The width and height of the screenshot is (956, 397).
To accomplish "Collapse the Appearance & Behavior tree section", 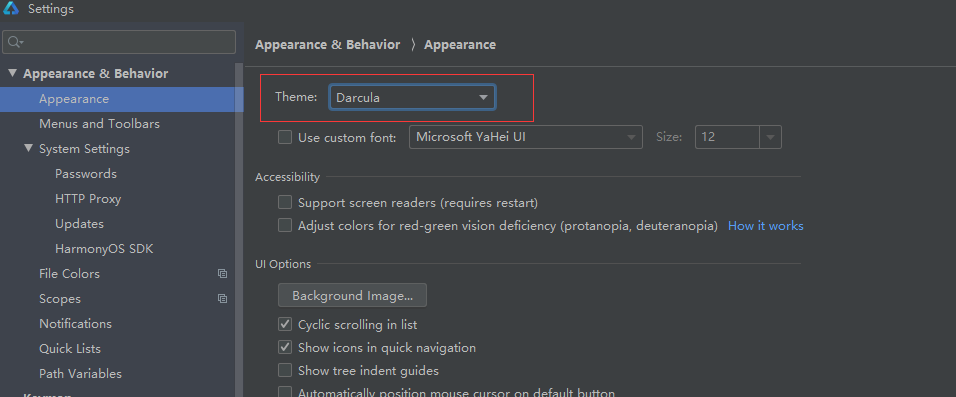I will pyautogui.click(x=12, y=73).
